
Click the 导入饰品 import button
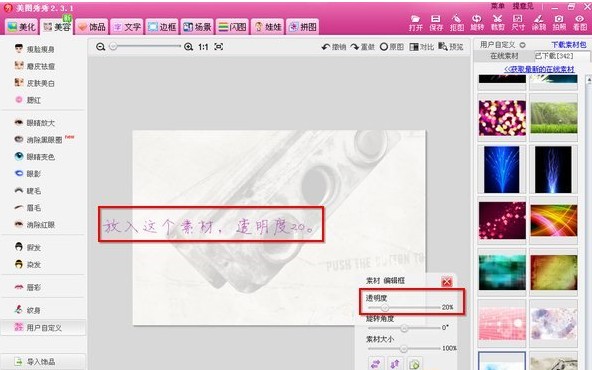tap(43, 361)
